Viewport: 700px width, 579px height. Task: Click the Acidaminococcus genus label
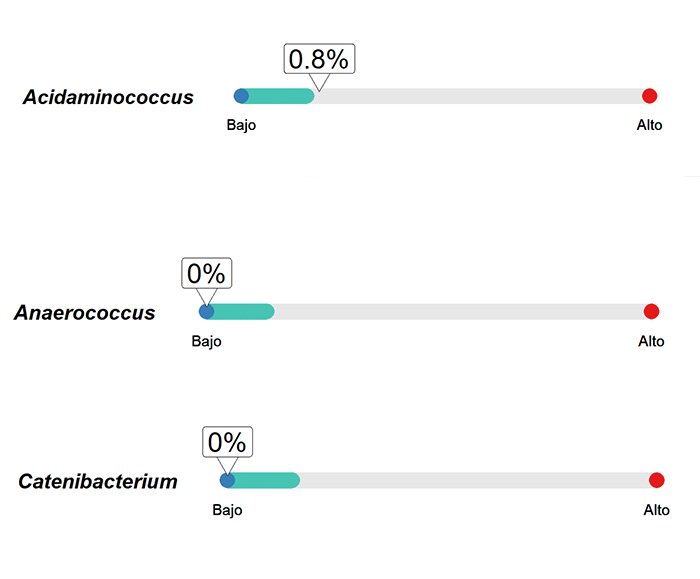pyautogui.click(x=108, y=97)
